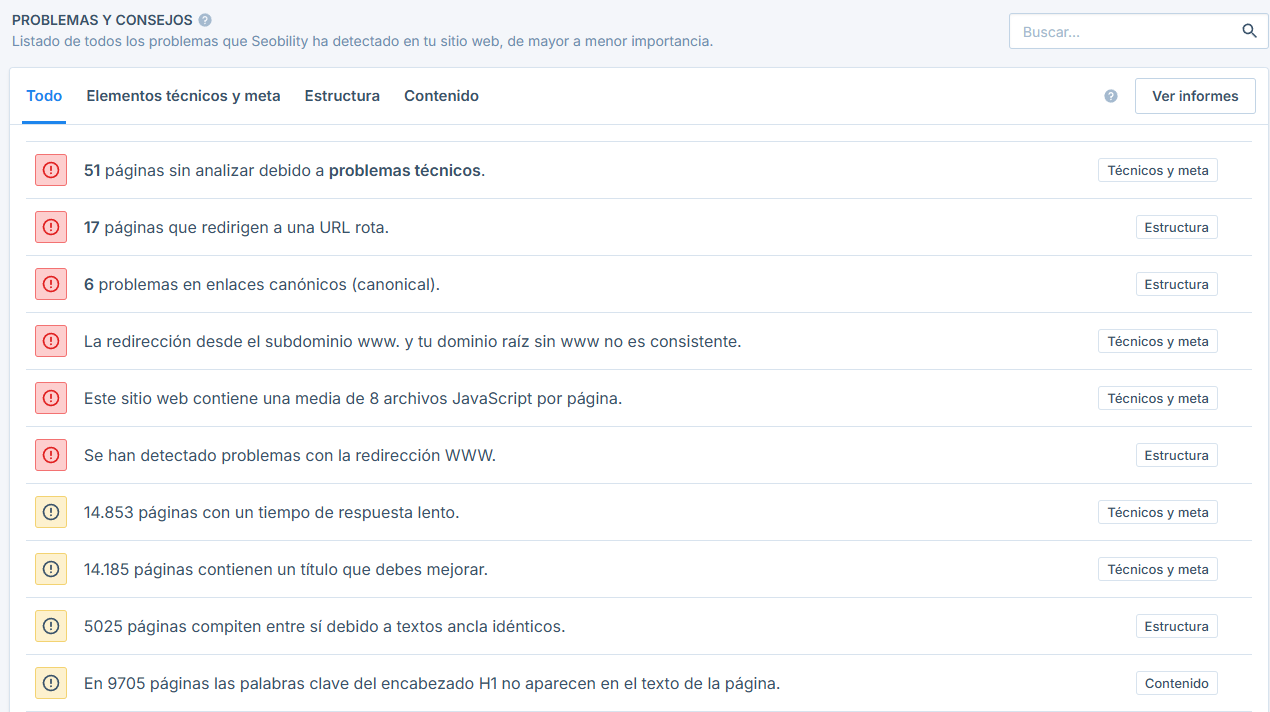Image resolution: width=1270 pixels, height=712 pixels.
Task: Open '17 páginas que redirigen a una URL rota'
Action: click(x=236, y=227)
